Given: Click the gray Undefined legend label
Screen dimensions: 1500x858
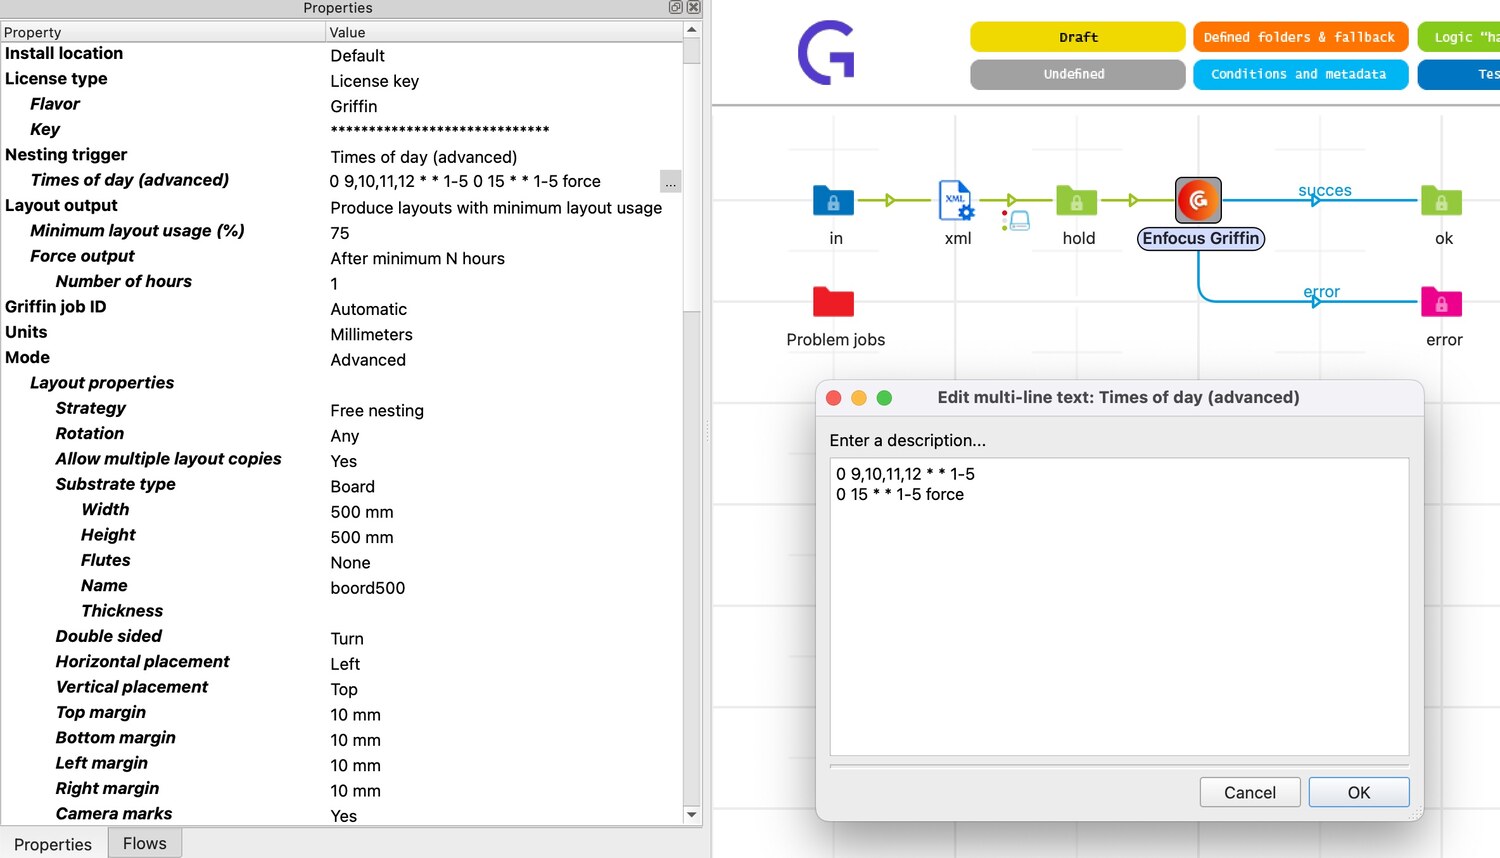Looking at the screenshot, I should tap(1078, 74).
